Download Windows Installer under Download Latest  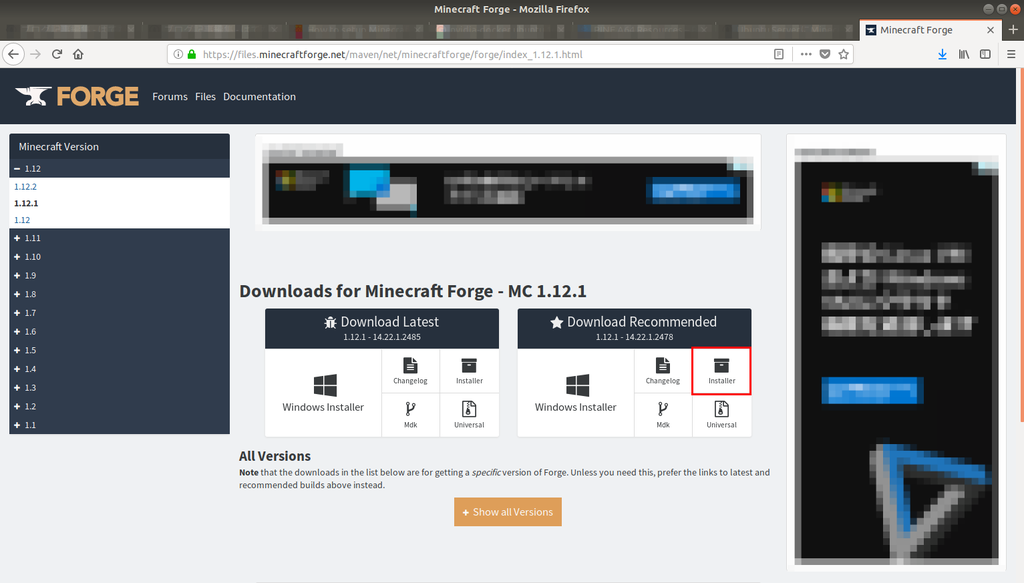[x=323, y=393]
